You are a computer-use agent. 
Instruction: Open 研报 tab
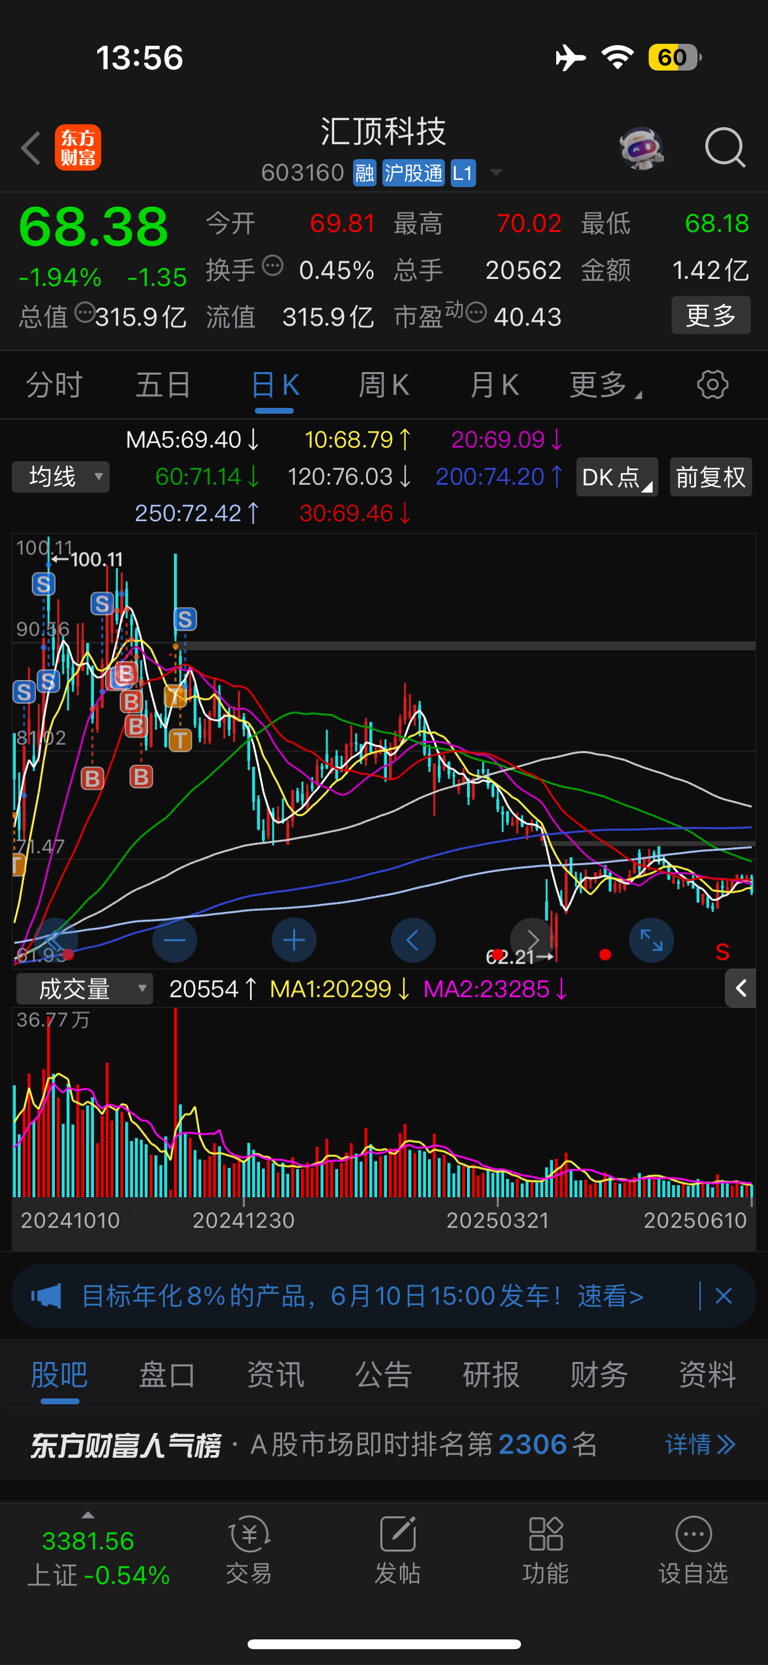pos(491,1375)
